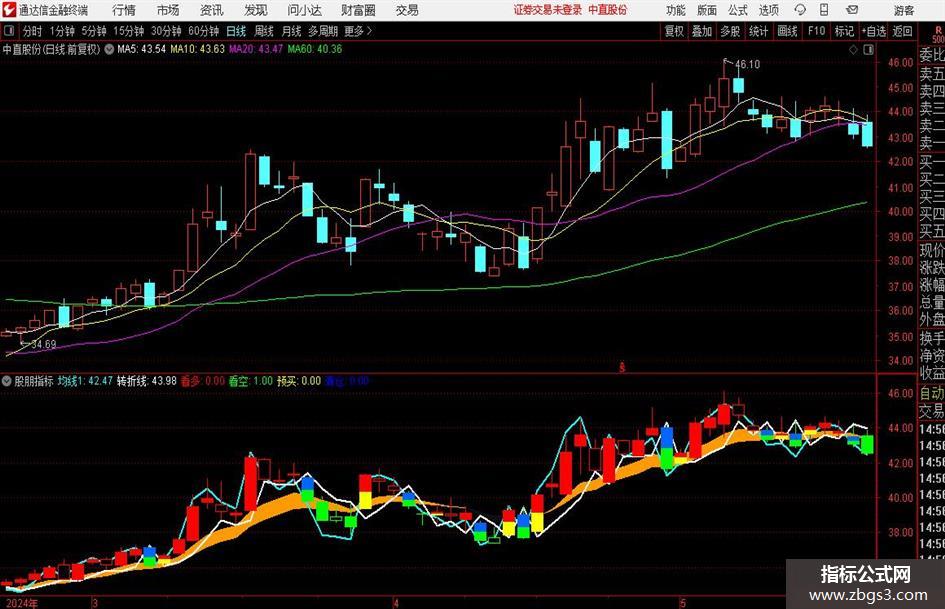Click the 2024年 date axis label
This screenshot has width=945, height=609.
[x=21, y=603]
